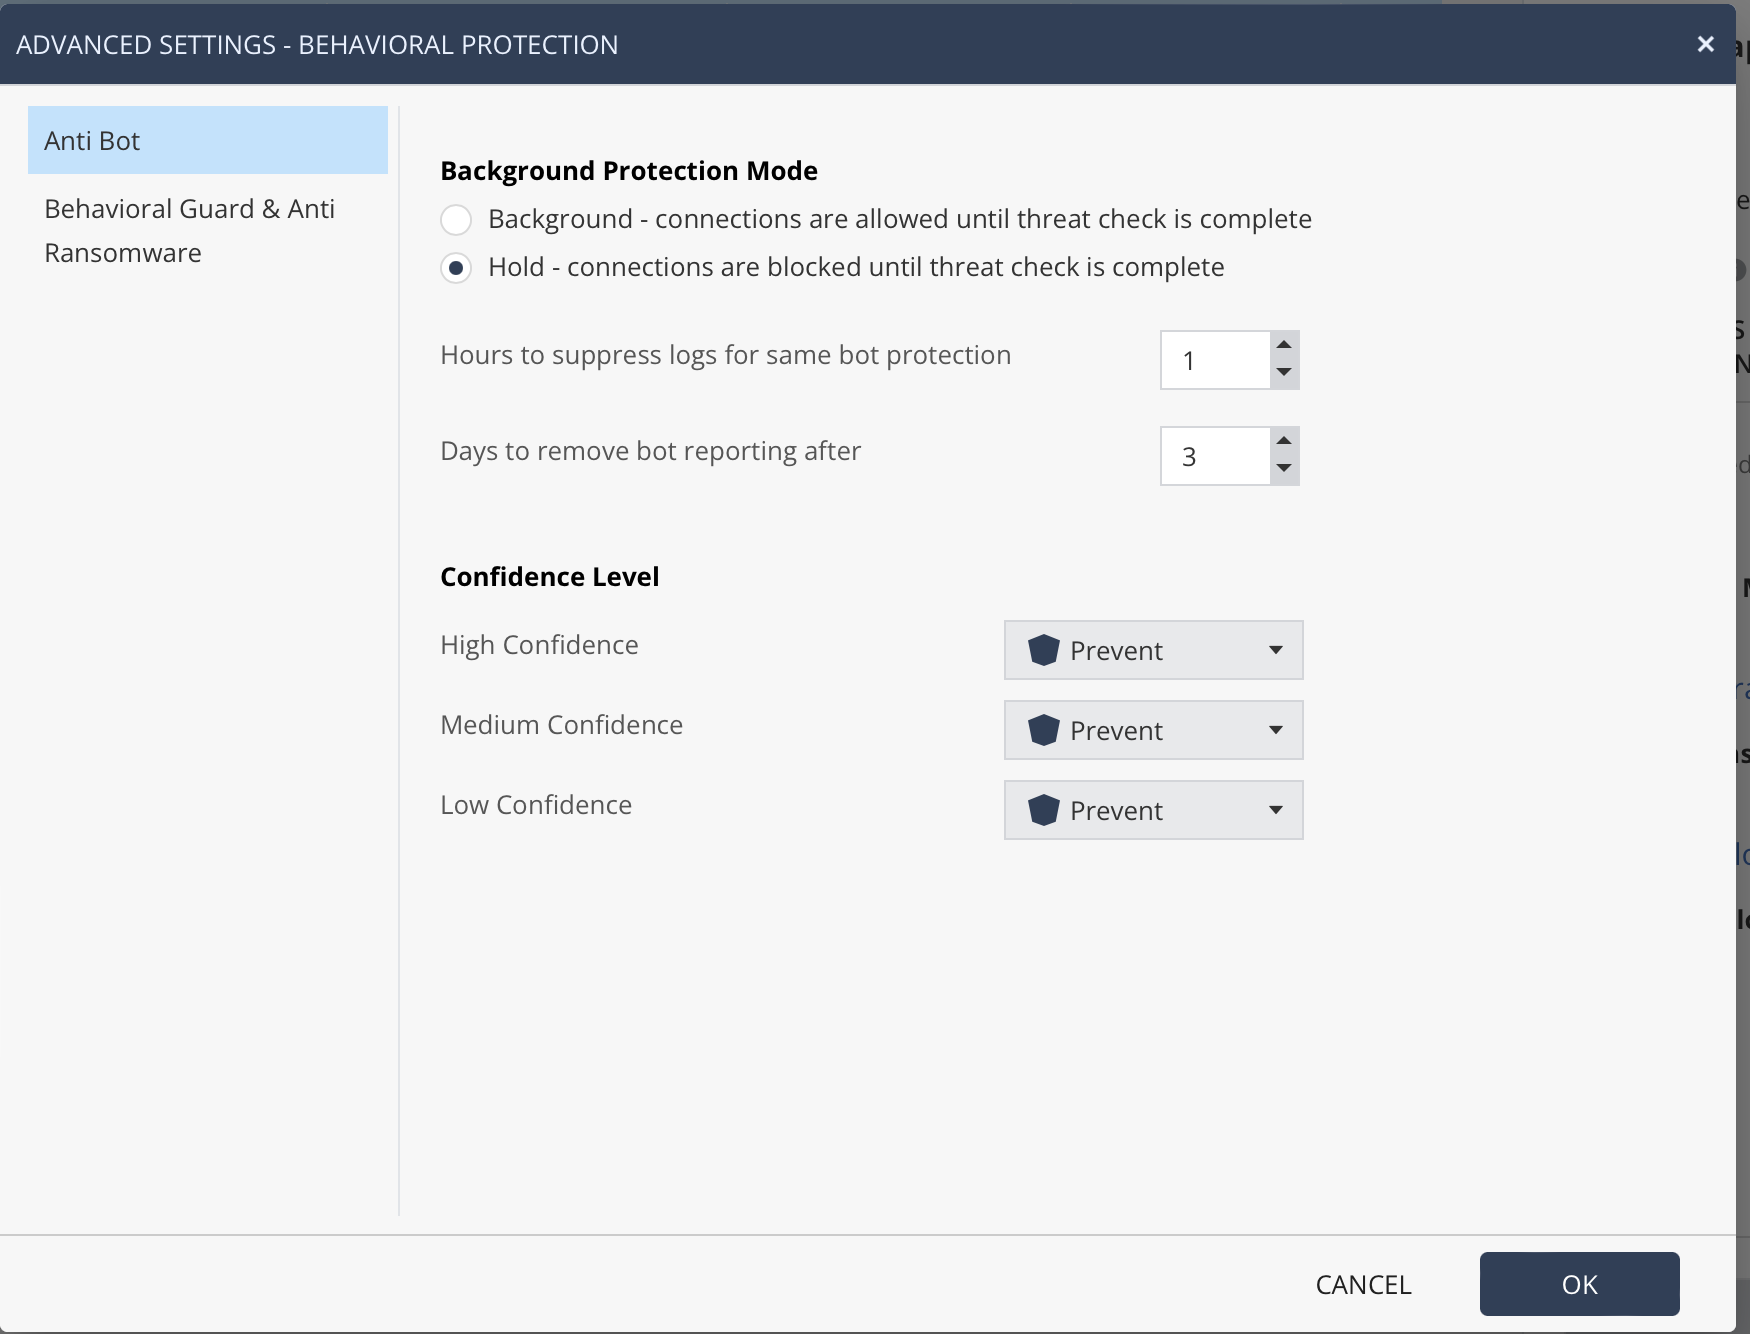Click the Low Confidence shield icon
The width and height of the screenshot is (1750, 1334).
(x=1043, y=810)
